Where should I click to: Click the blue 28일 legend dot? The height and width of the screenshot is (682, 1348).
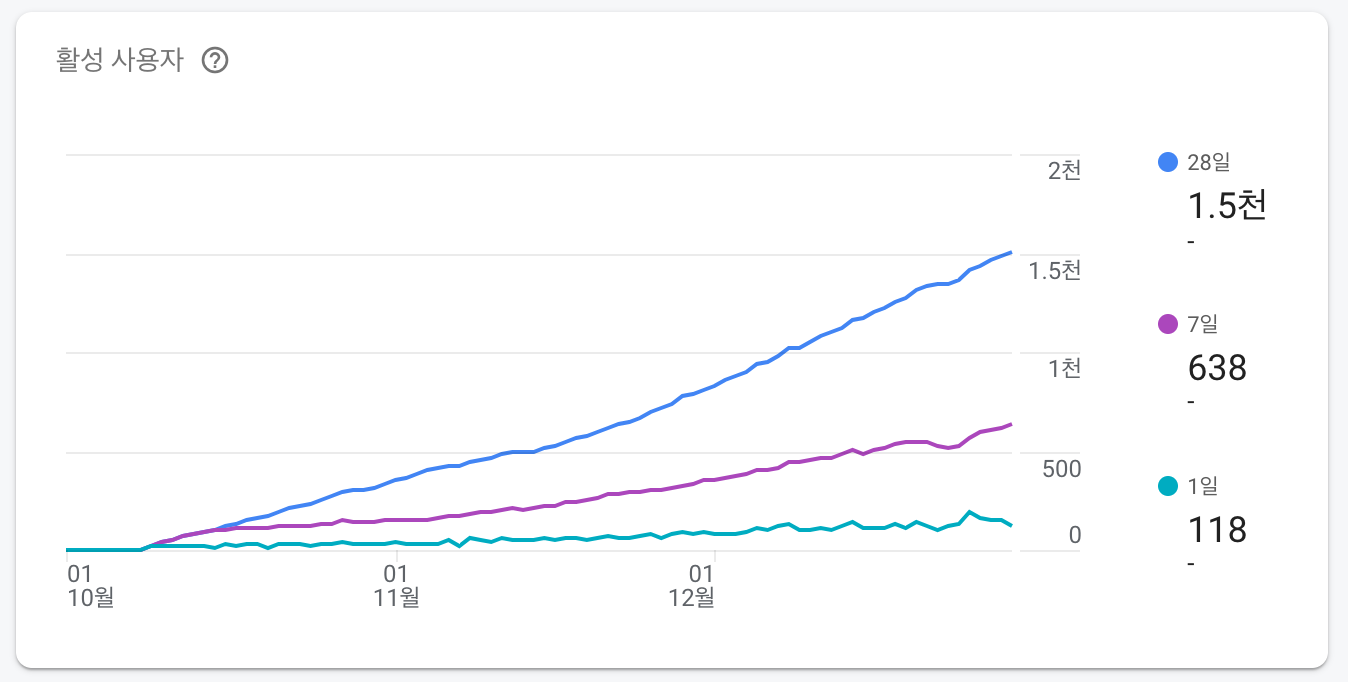coord(1167,162)
